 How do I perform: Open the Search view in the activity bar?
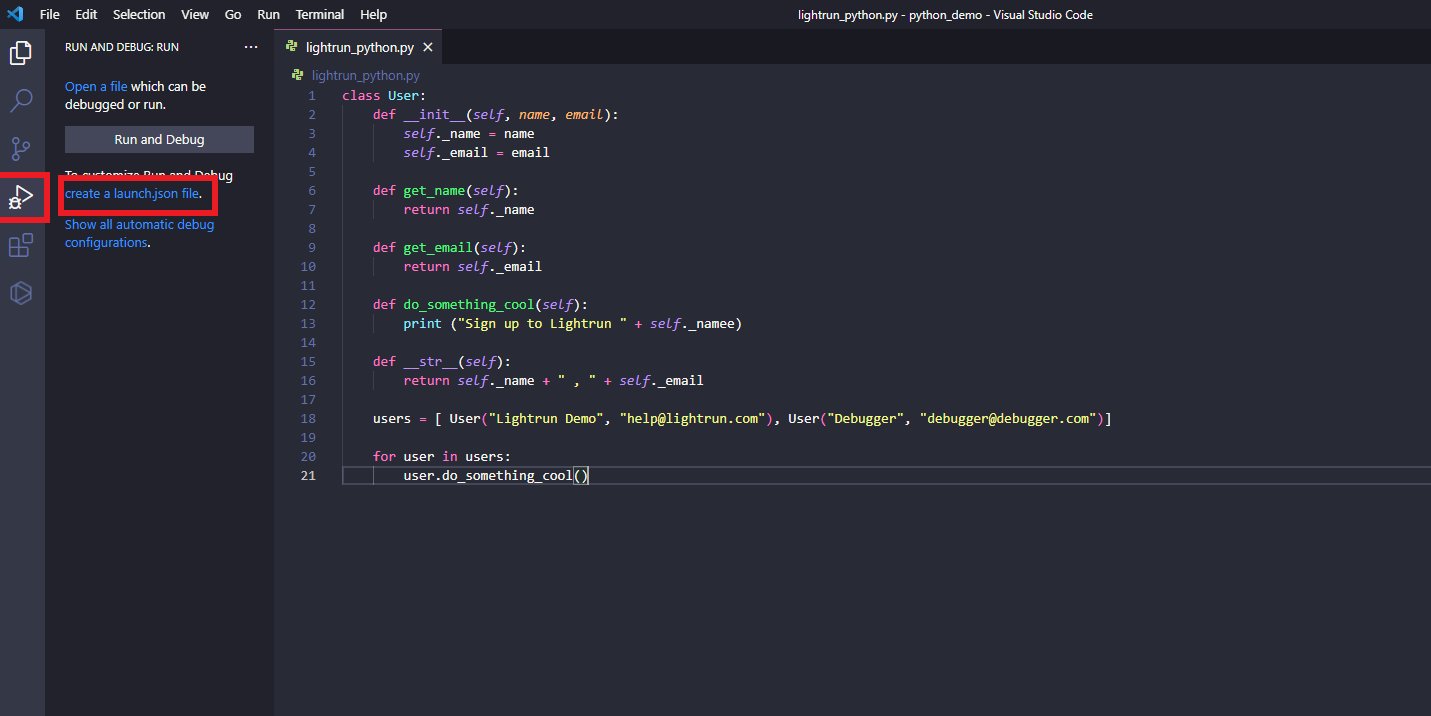click(x=21, y=100)
